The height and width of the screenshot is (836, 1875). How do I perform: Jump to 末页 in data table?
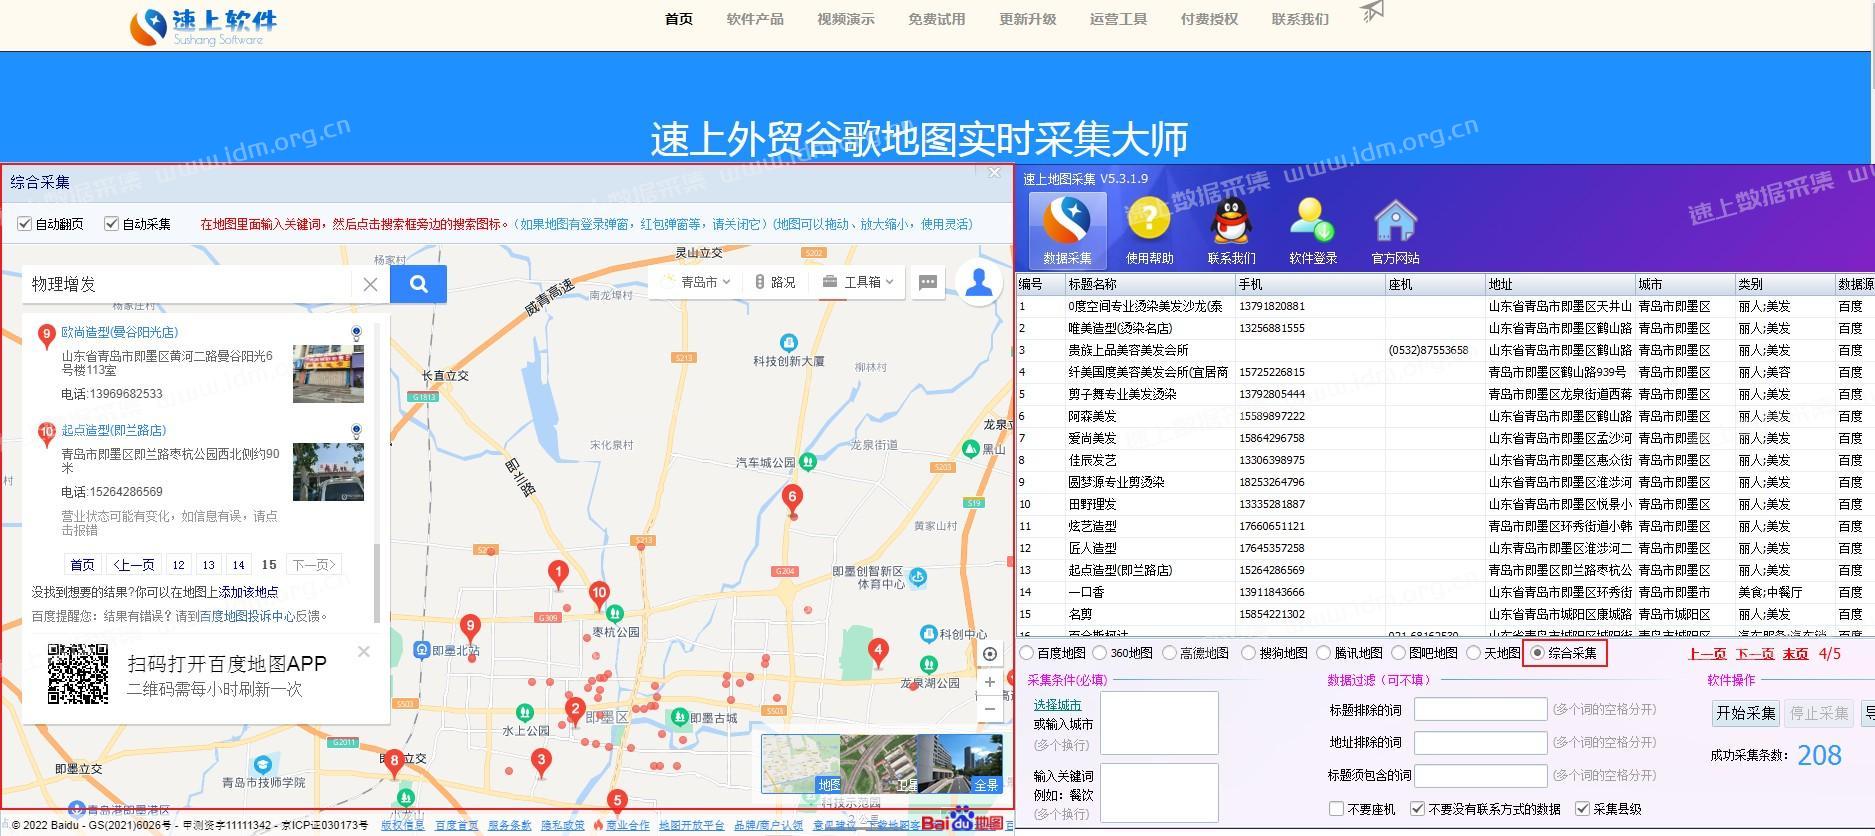tap(1795, 654)
